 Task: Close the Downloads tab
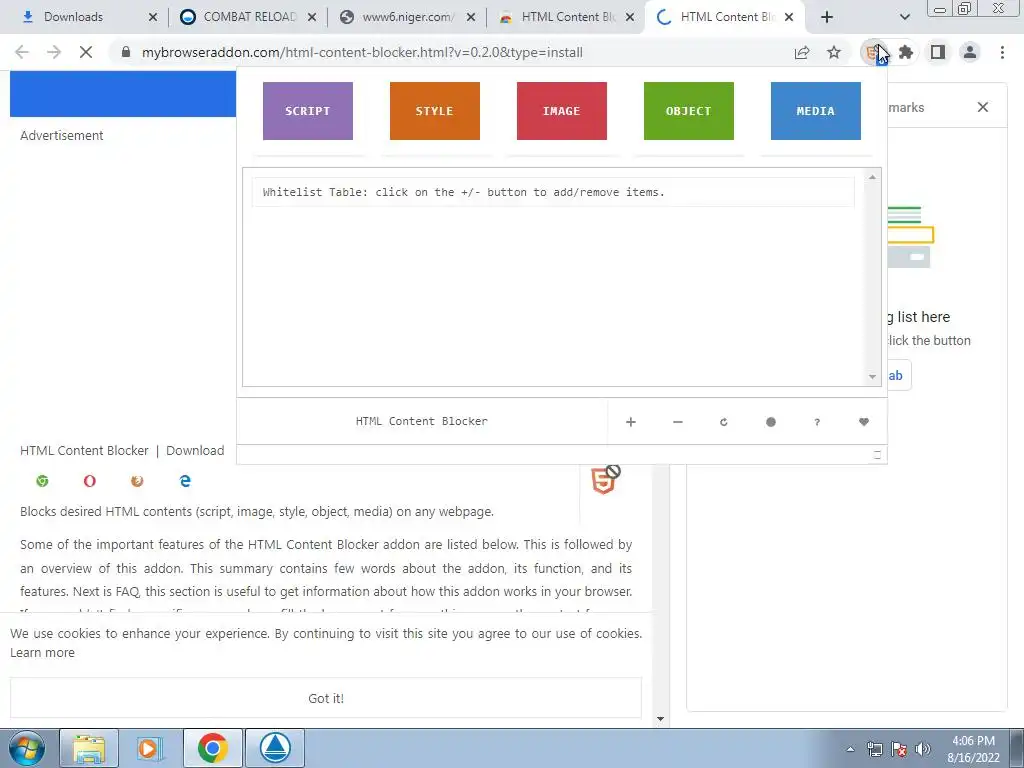pyautogui.click(x=153, y=17)
